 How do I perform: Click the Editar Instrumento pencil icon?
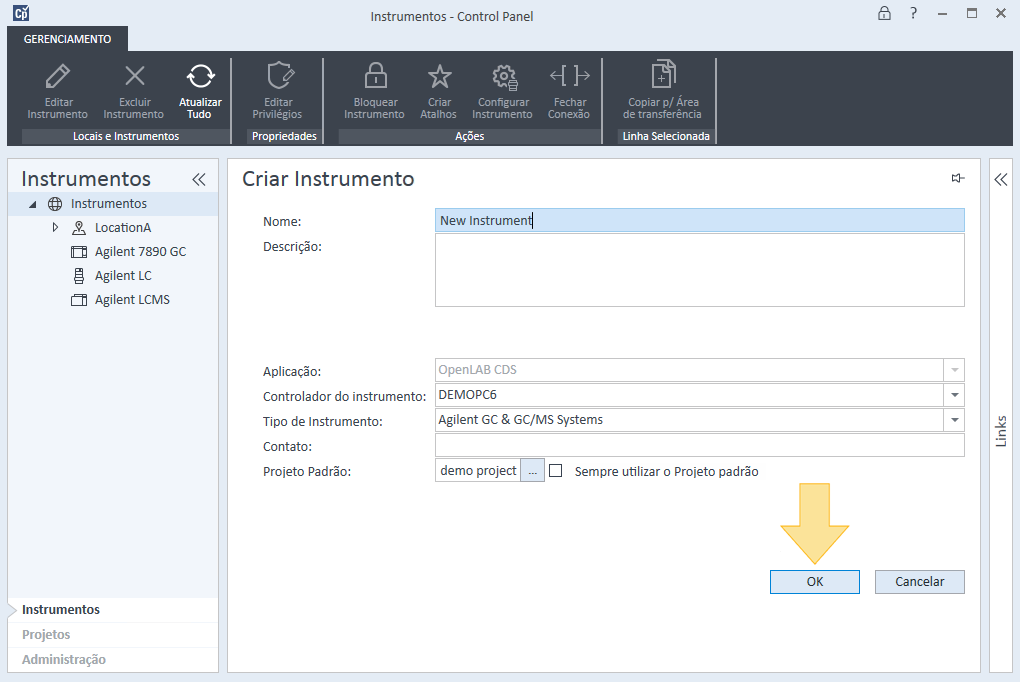coord(58,76)
